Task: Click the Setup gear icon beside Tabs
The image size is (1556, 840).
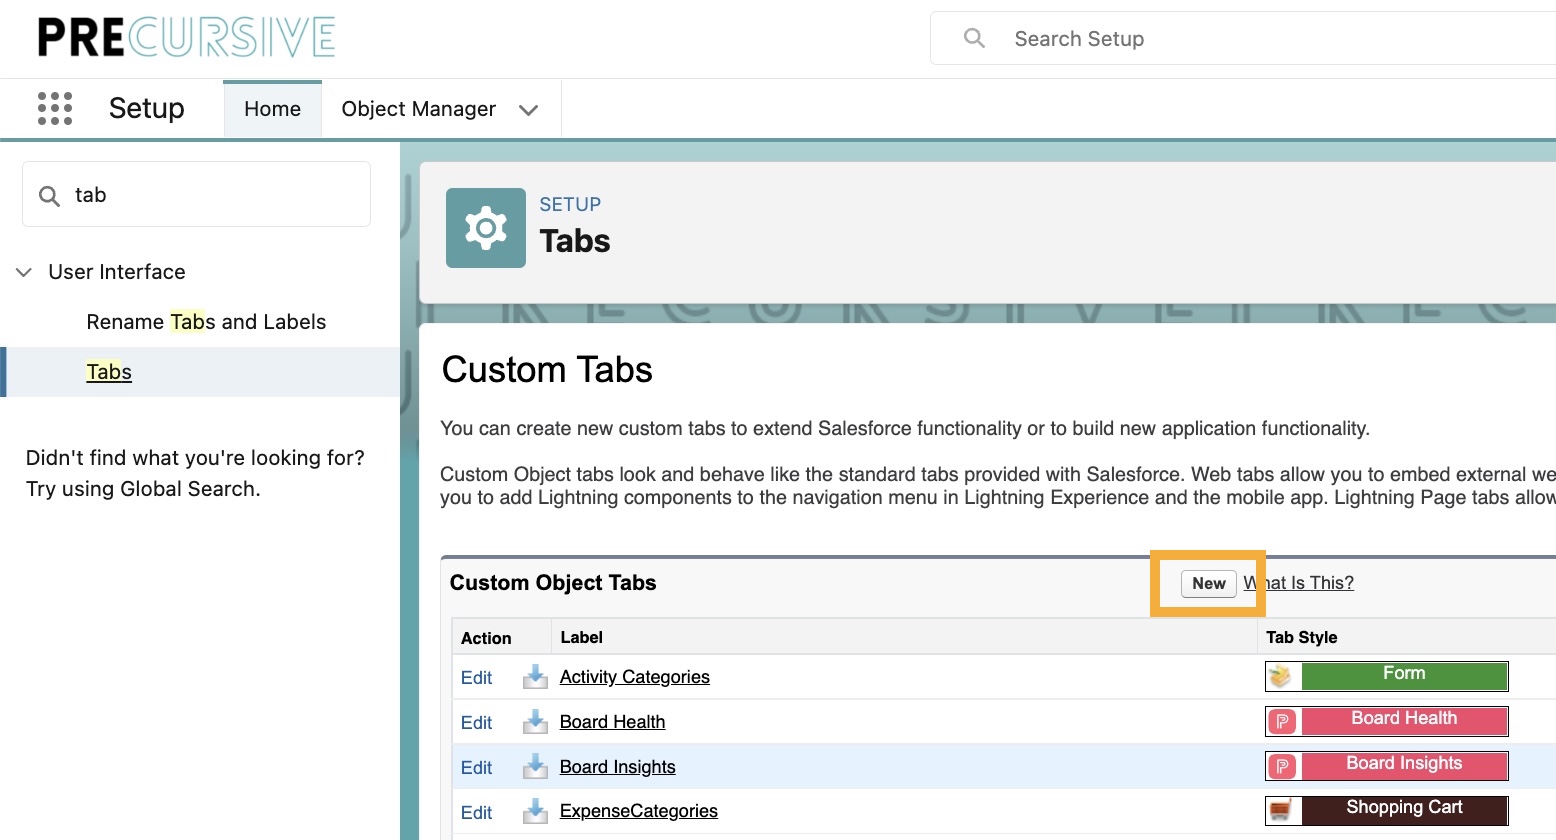Action: pos(485,228)
